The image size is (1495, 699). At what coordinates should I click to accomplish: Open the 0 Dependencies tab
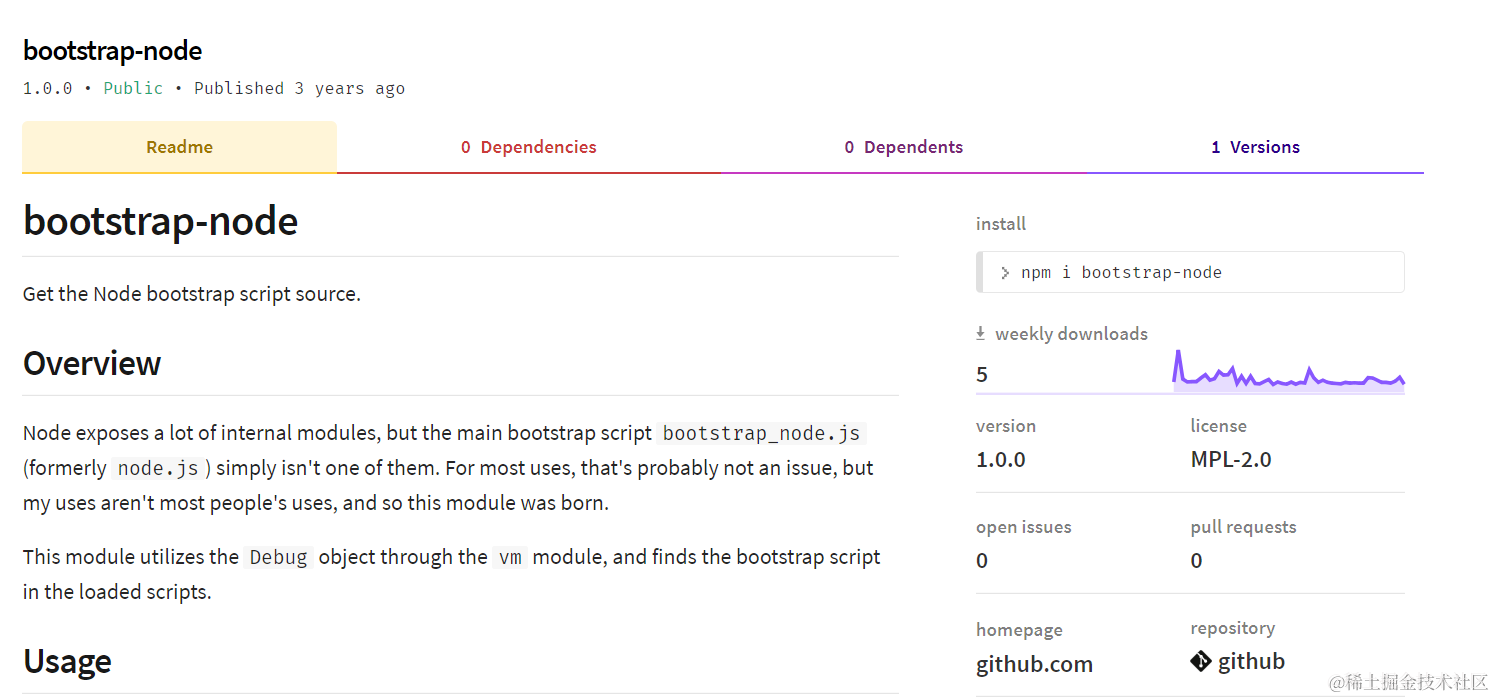[529, 146]
